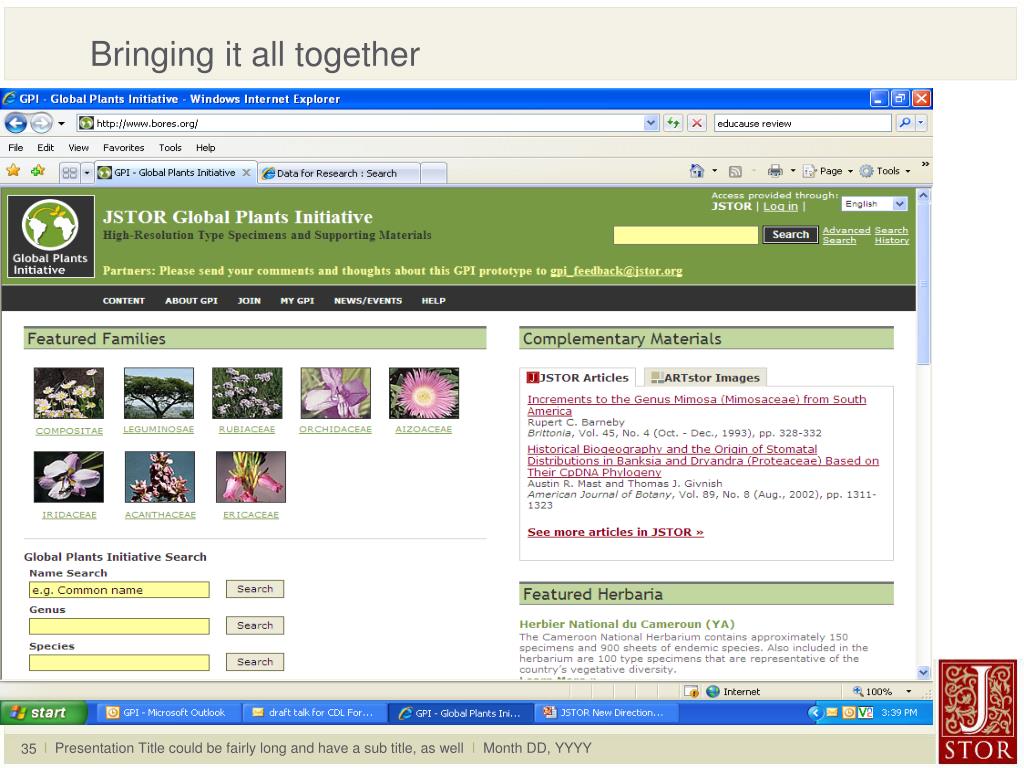Click the gpi_feedback@jstor.org email link
Screen dimensions: 1024x768
point(616,270)
